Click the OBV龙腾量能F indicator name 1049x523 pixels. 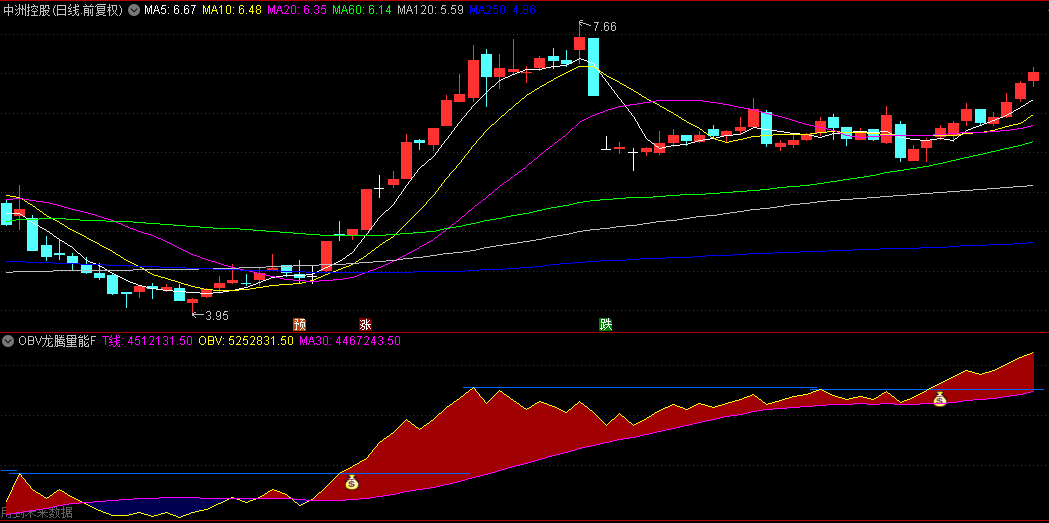[x=56, y=340]
